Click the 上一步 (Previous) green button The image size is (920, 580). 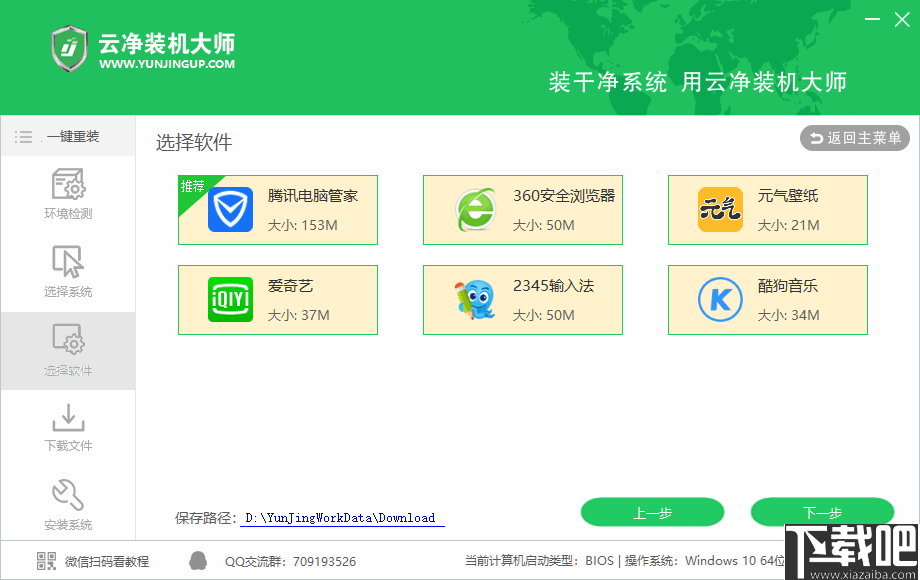pos(652,512)
